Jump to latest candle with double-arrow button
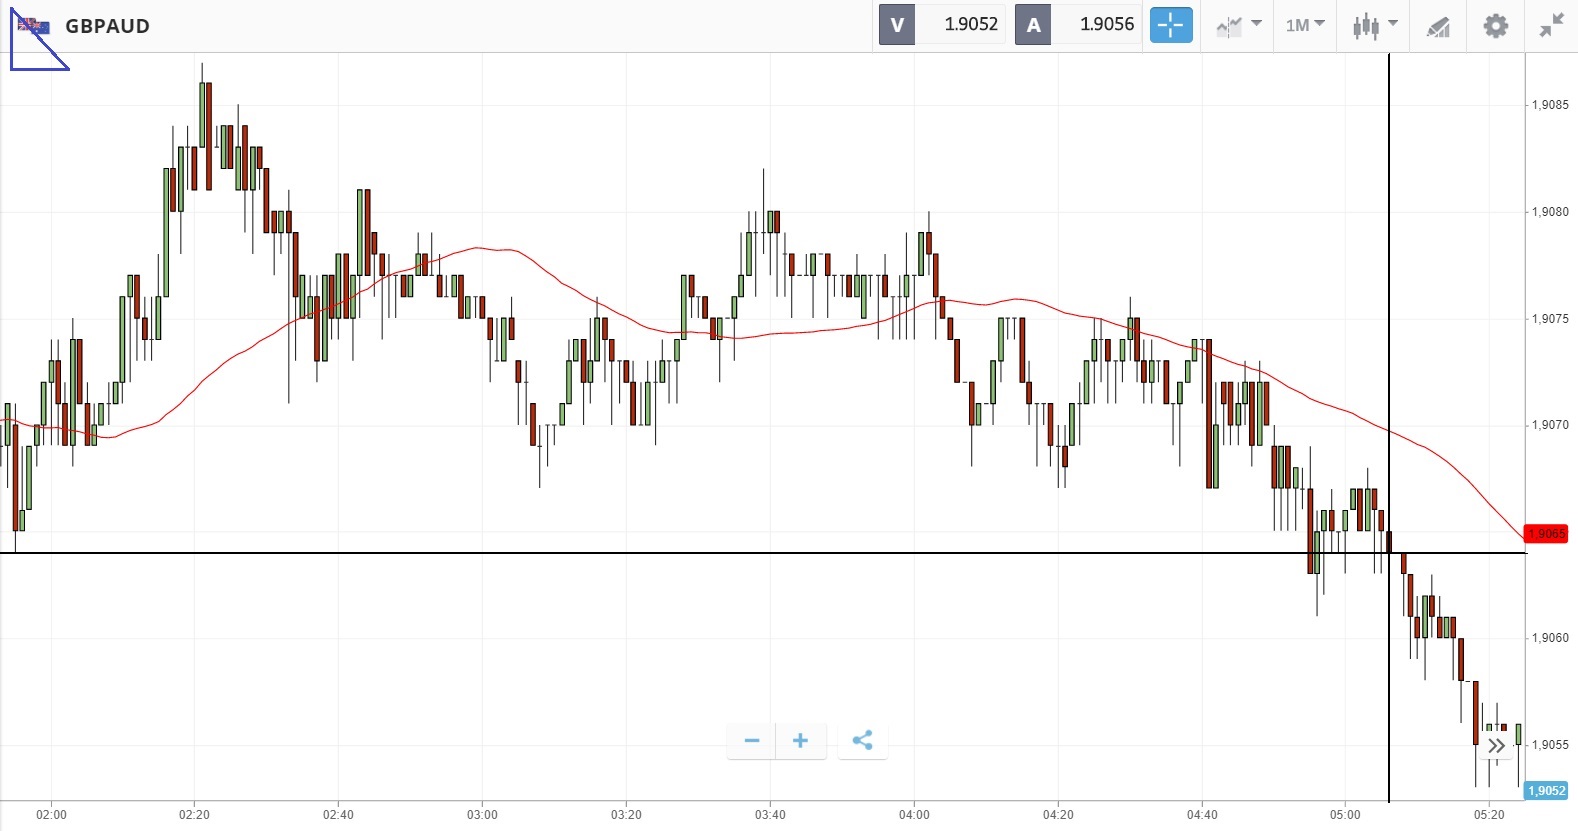The width and height of the screenshot is (1578, 831). (x=1496, y=746)
